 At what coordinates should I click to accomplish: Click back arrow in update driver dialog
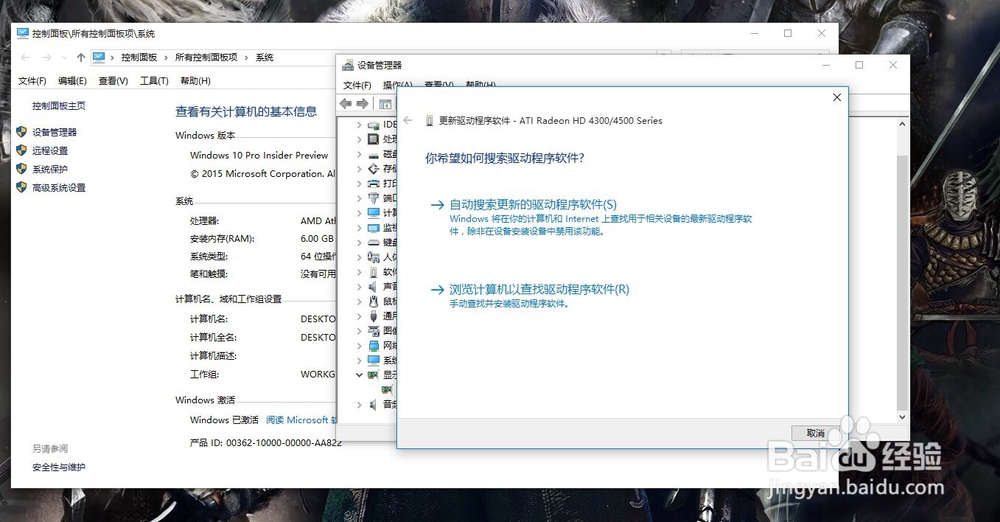pos(408,120)
